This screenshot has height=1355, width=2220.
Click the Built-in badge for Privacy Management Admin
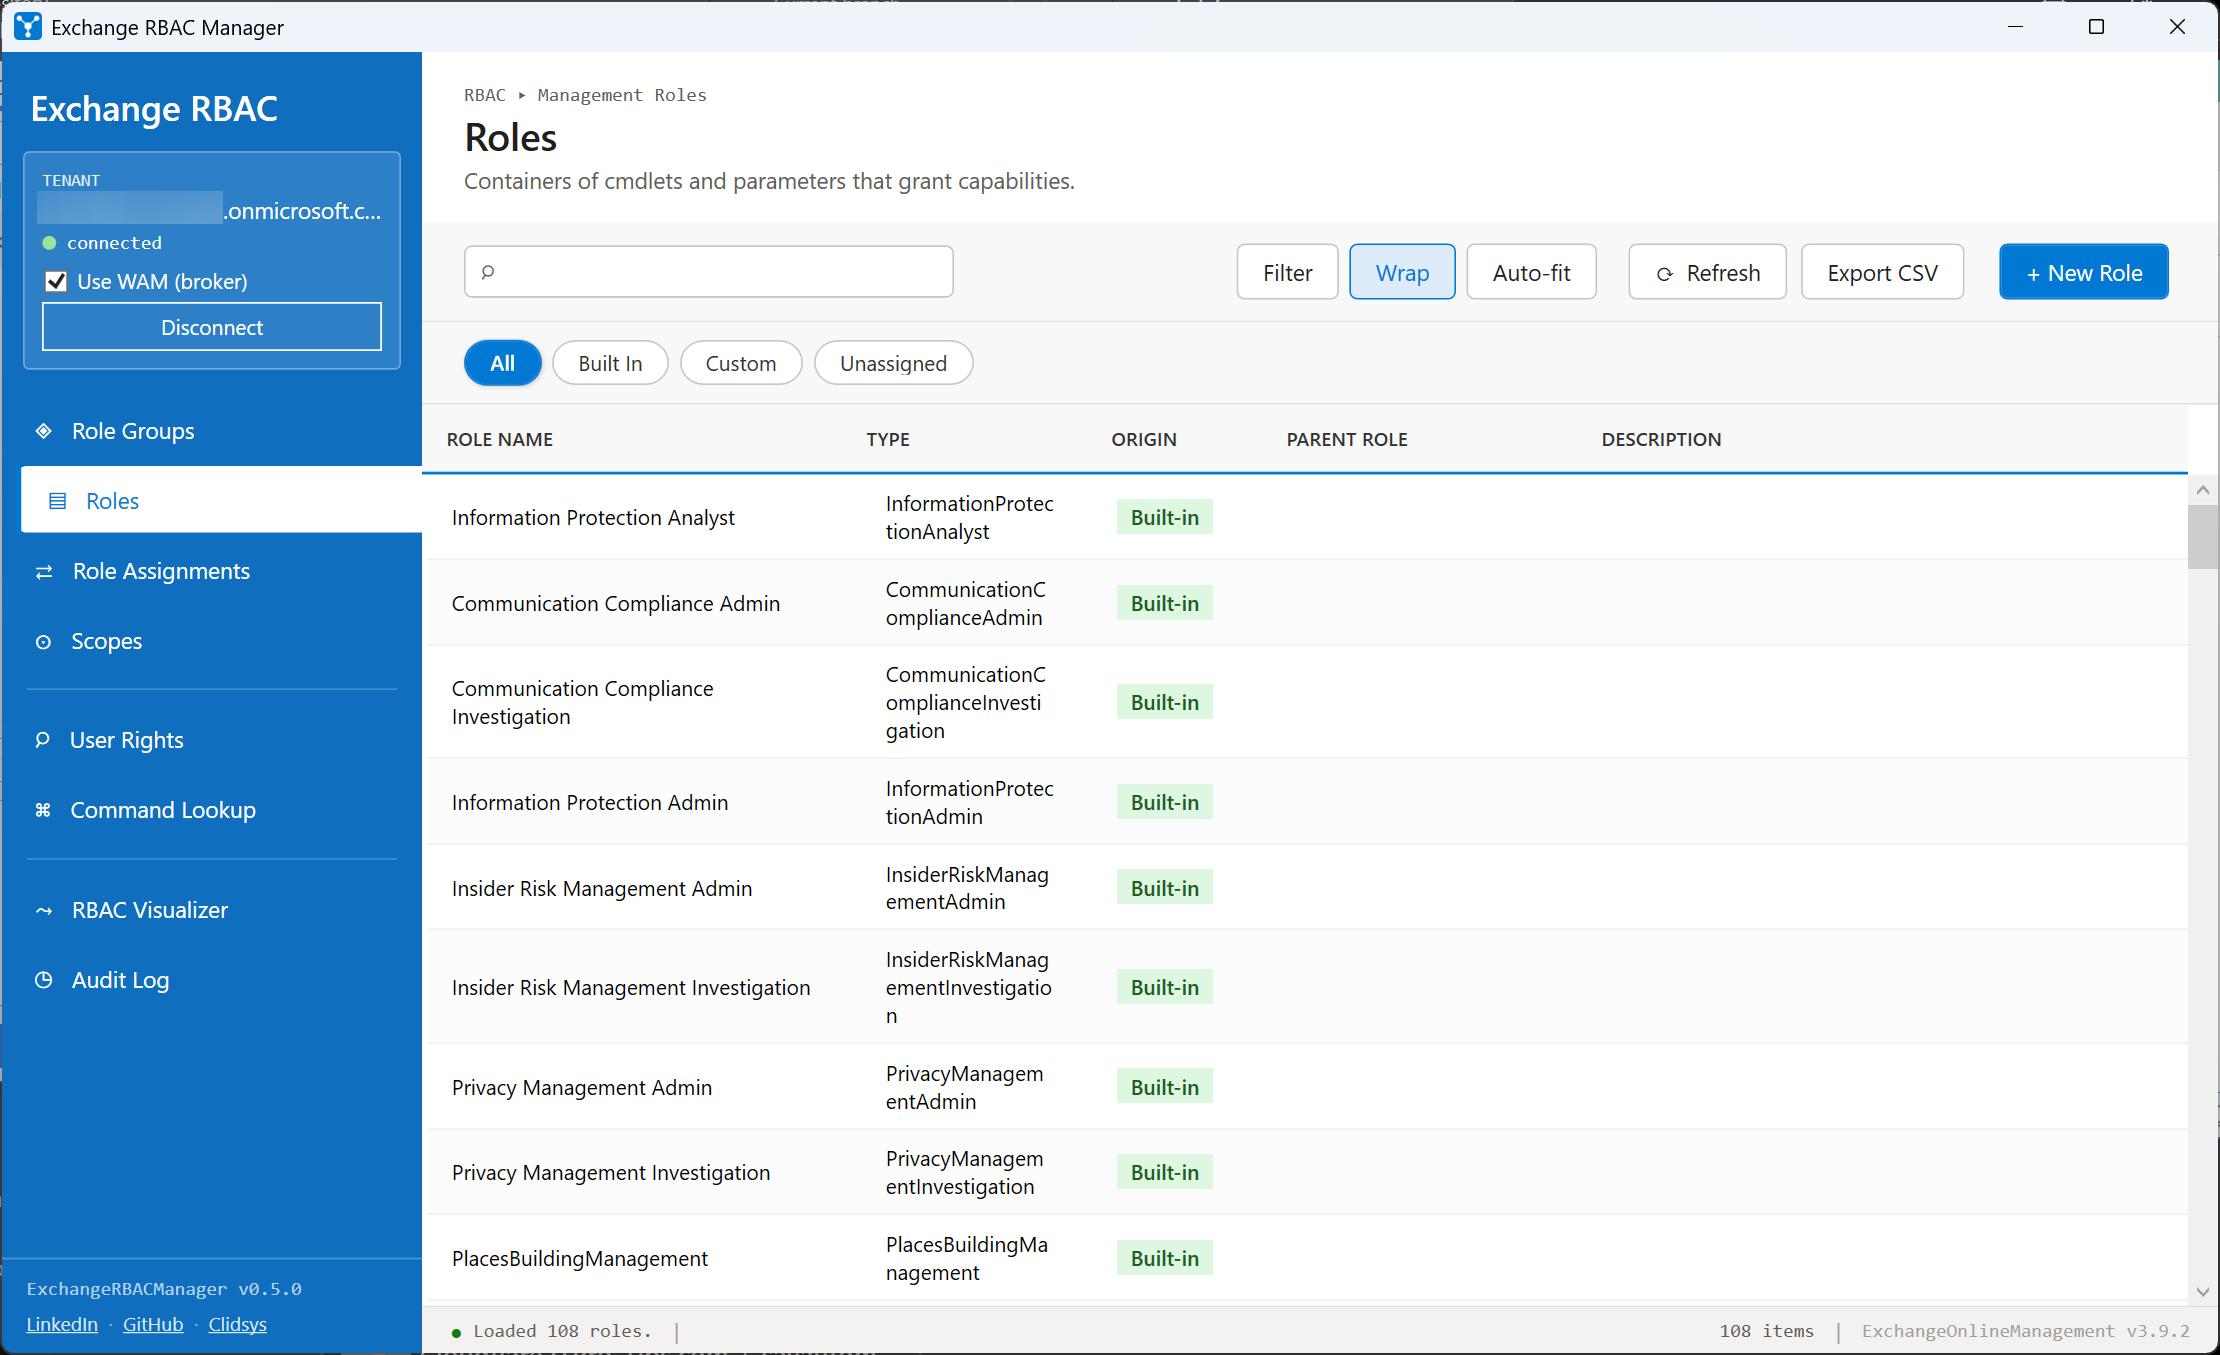[1165, 1087]
